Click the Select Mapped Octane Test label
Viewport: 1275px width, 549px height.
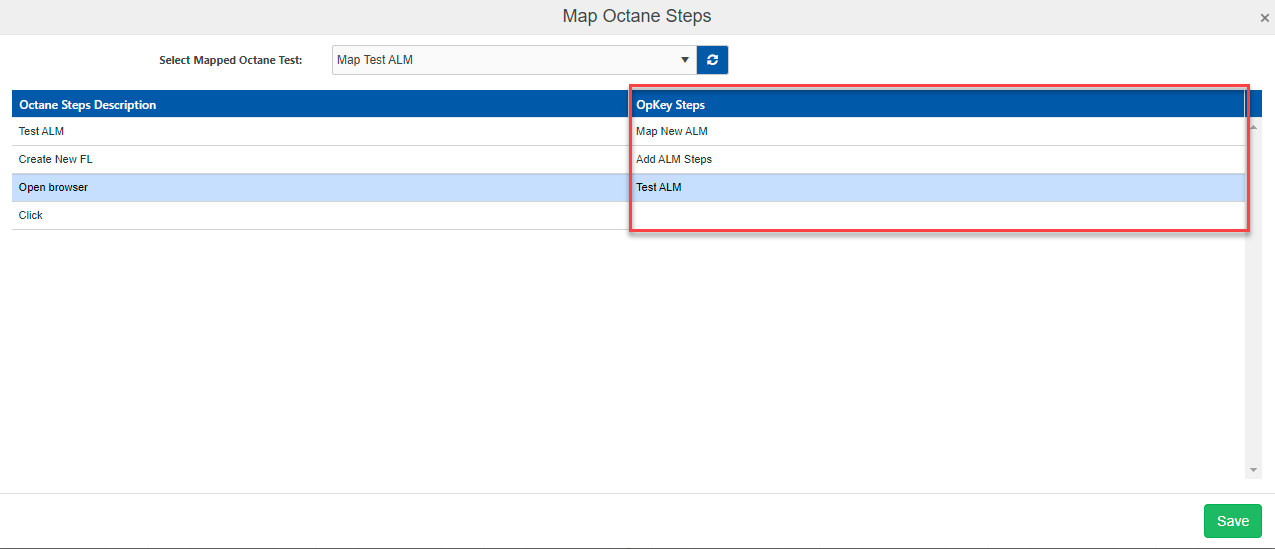click(230, 60)
